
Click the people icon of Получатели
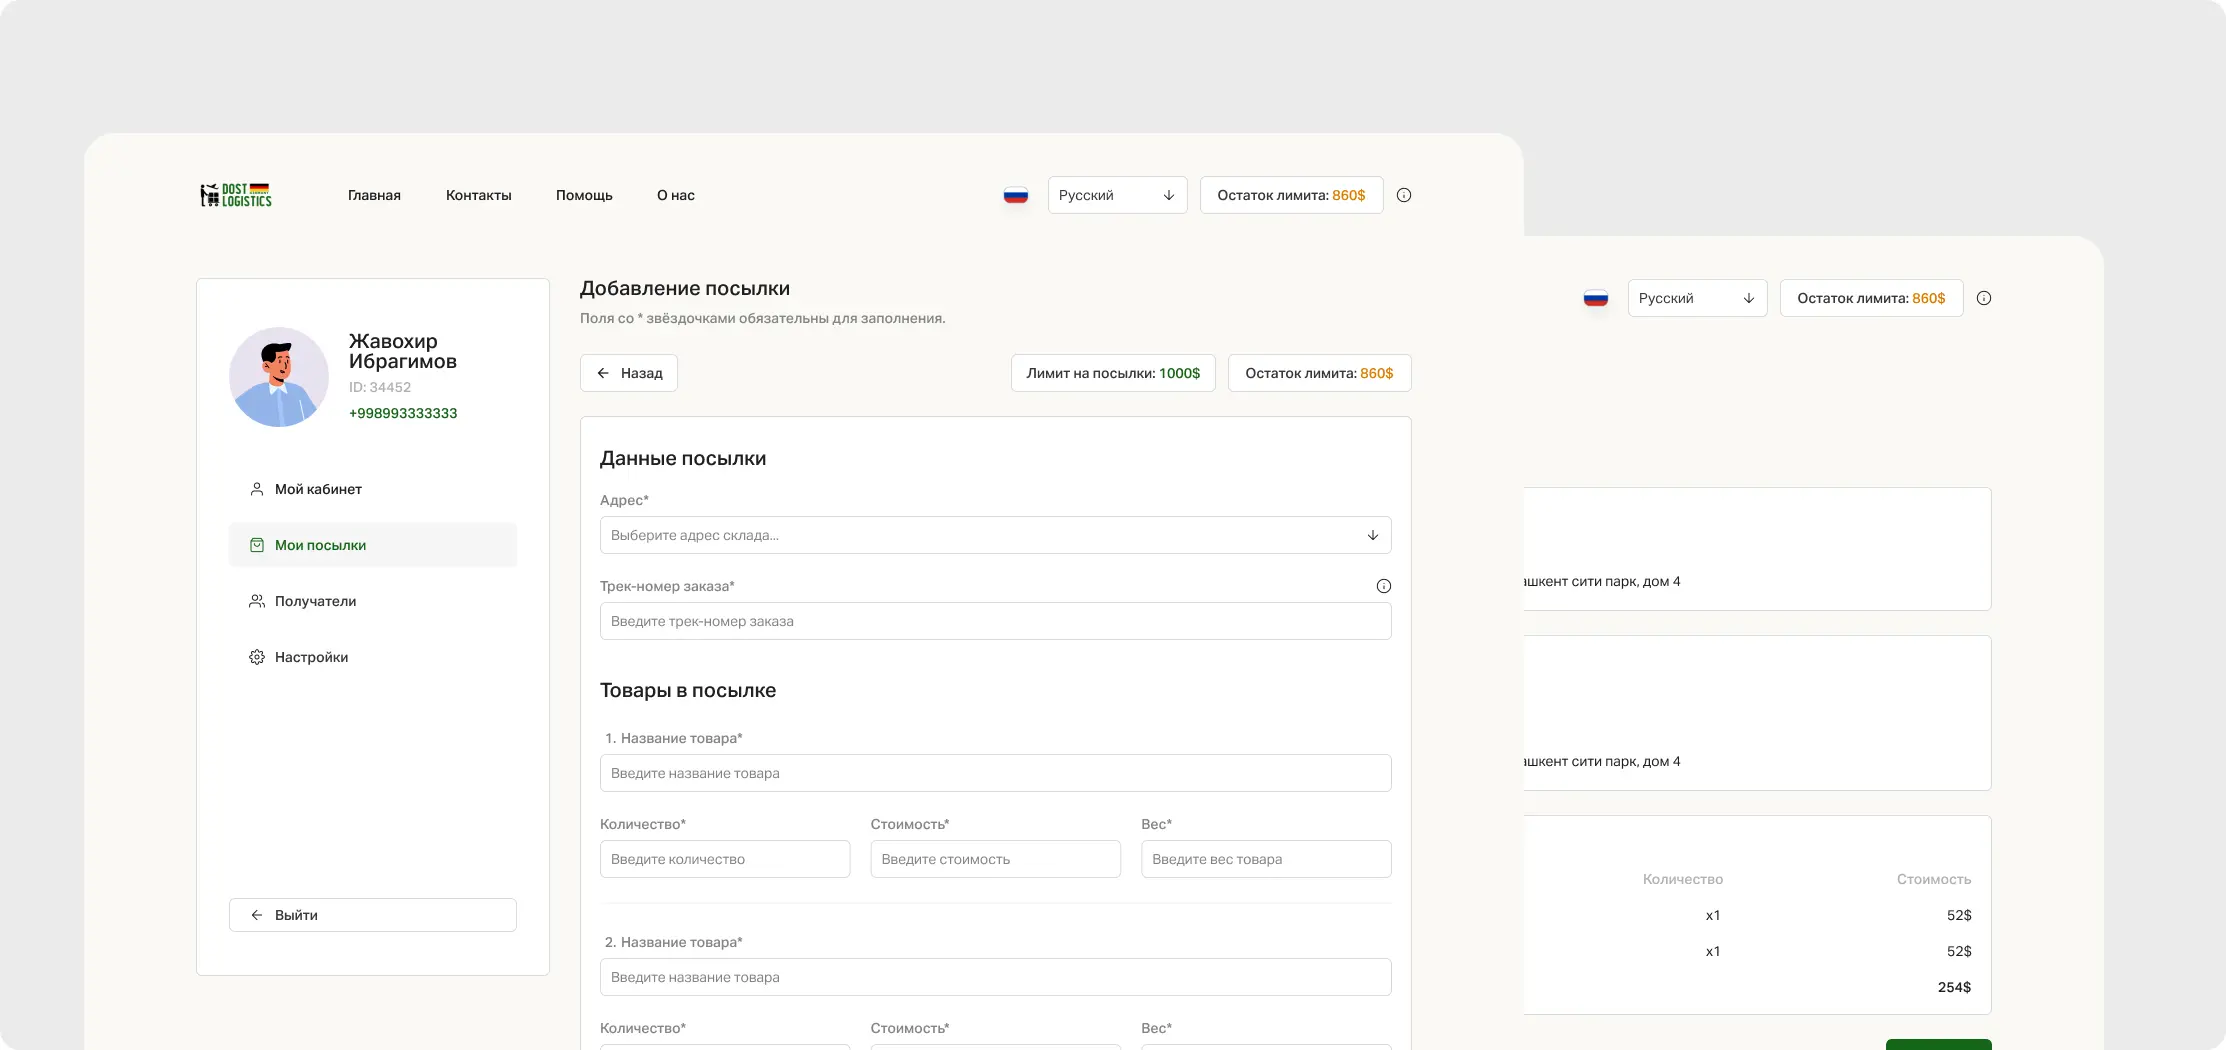click(x=257, y=601)
